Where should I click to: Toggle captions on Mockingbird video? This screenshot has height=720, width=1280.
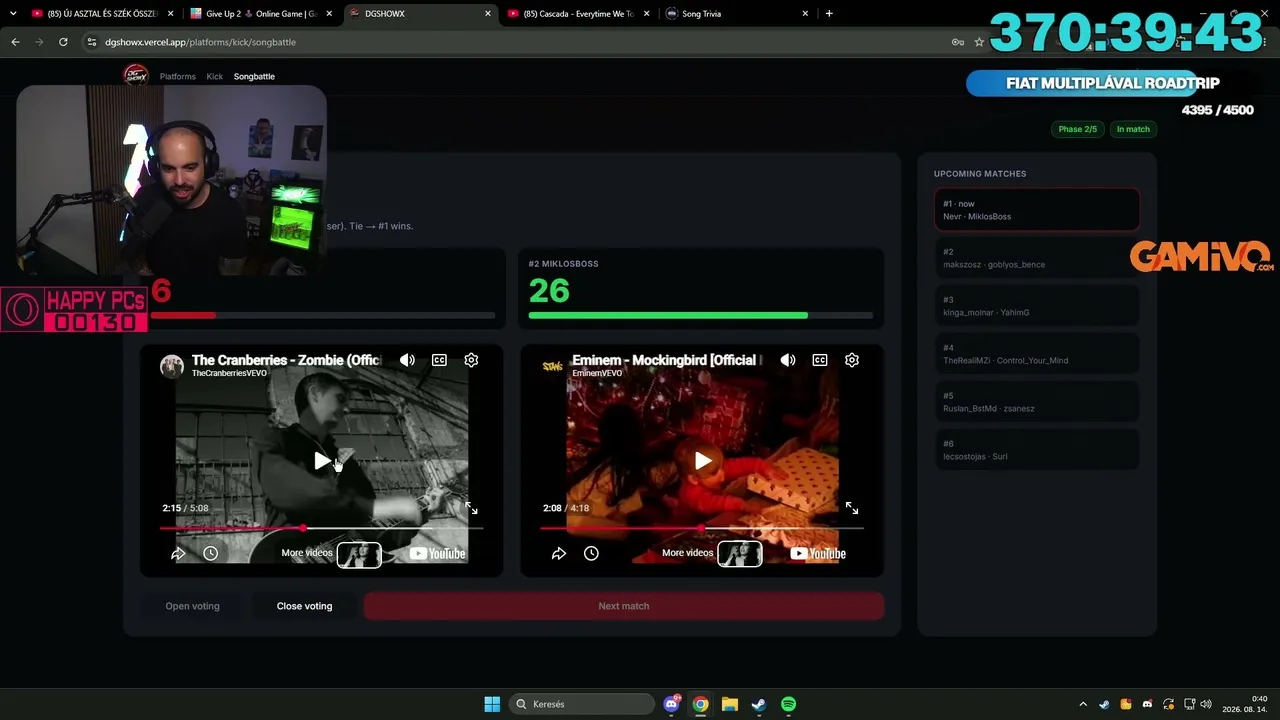[x=820, y=360]
